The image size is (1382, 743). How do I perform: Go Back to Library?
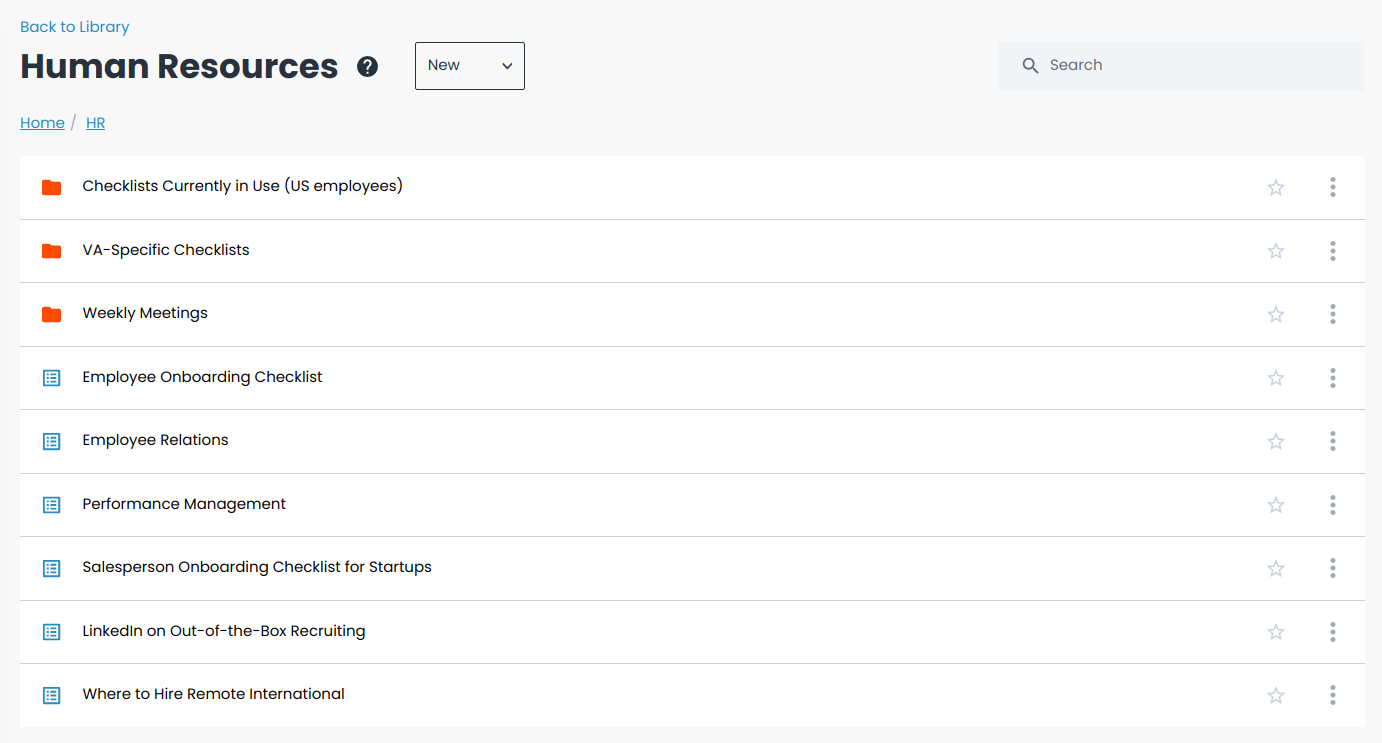(75, 27)
